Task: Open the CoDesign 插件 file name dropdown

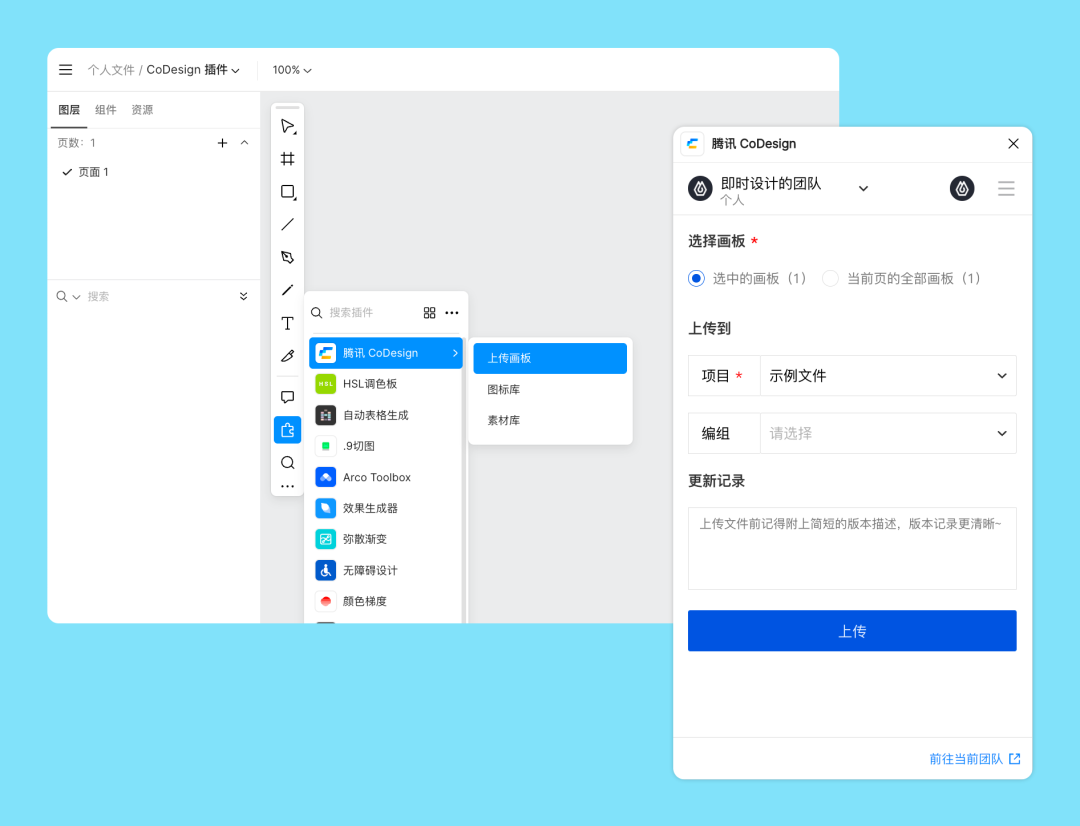Action: (x=193, y=70)
